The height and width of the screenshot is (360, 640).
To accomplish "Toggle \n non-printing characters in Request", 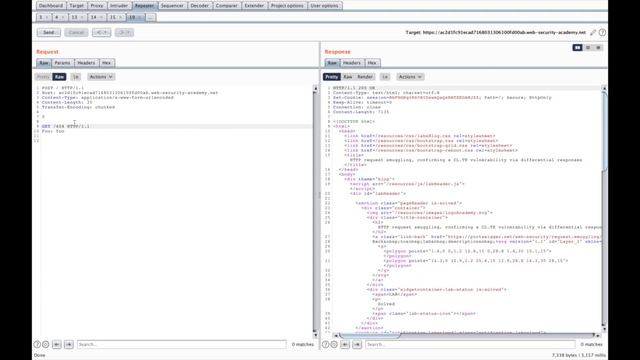I will pos(76,77).
